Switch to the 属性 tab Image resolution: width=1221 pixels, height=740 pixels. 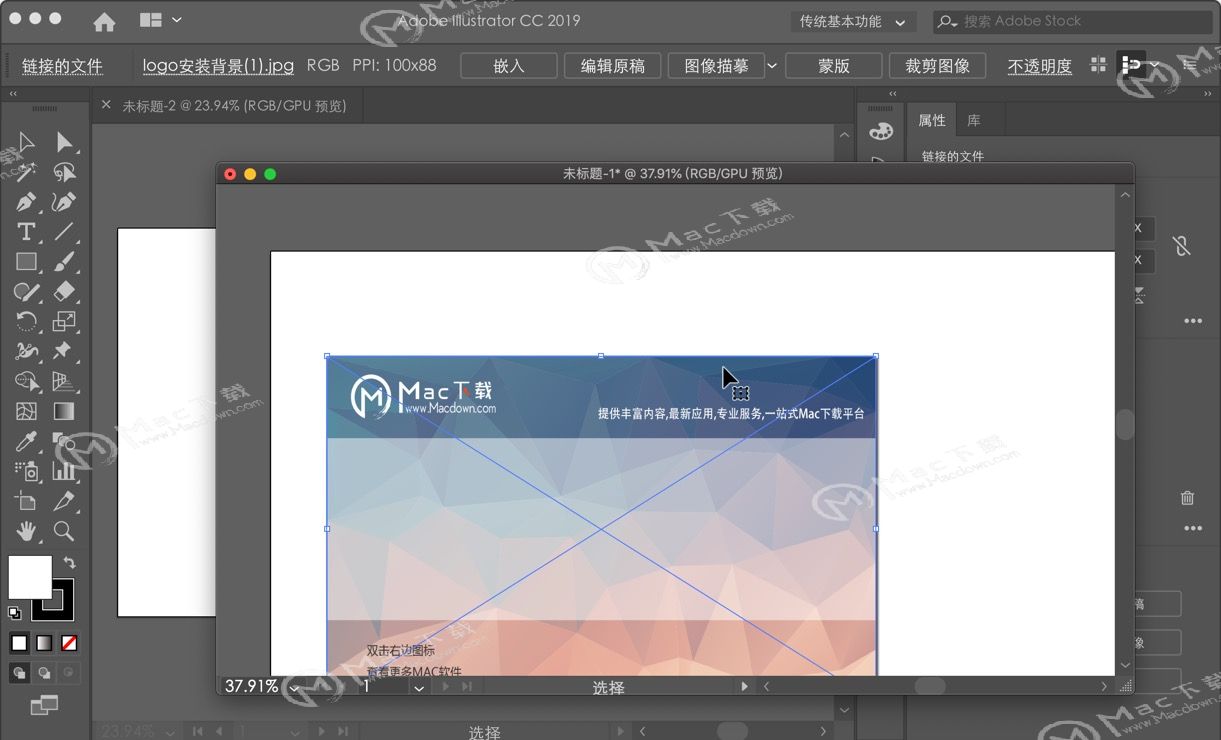[932, 120]
